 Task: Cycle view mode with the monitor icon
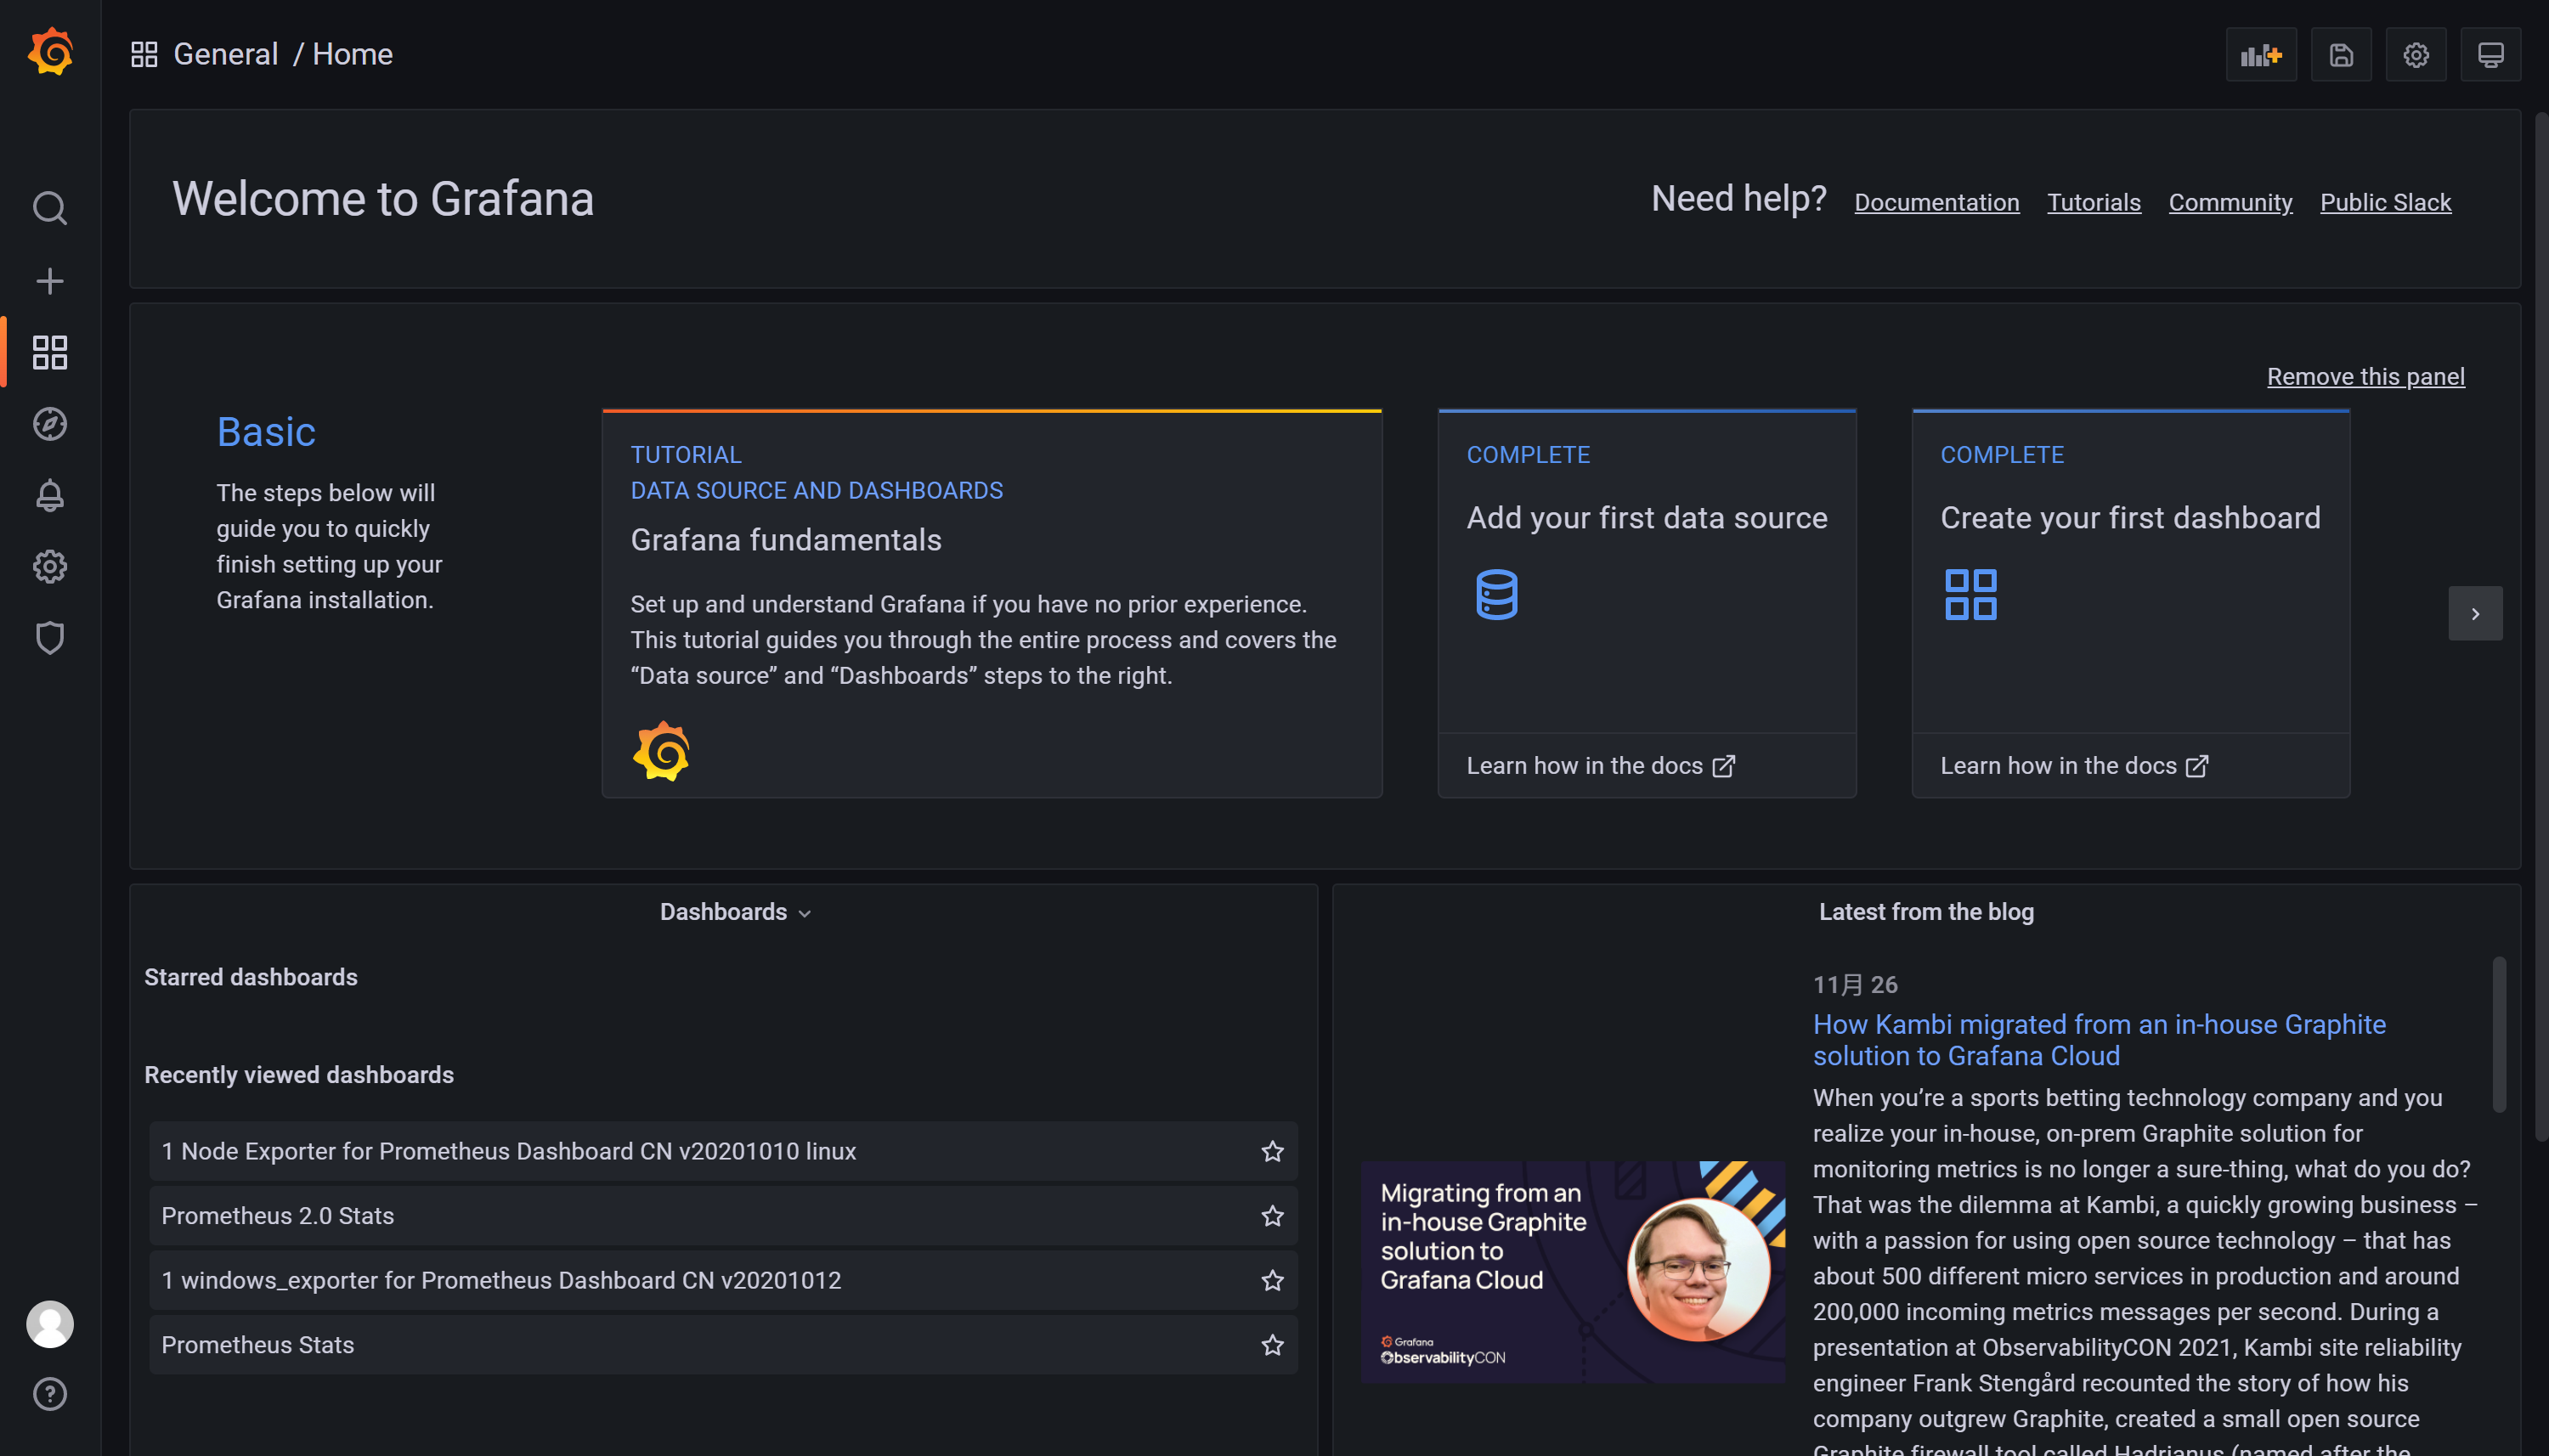pos(2491,54)
